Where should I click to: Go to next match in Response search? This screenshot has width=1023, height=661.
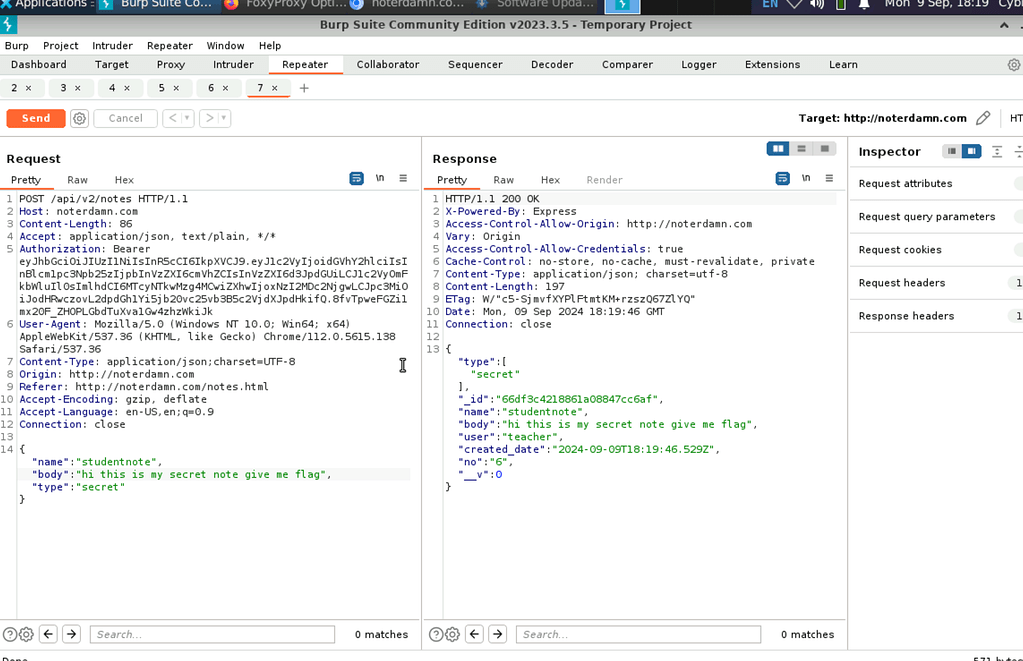point(497,634)
